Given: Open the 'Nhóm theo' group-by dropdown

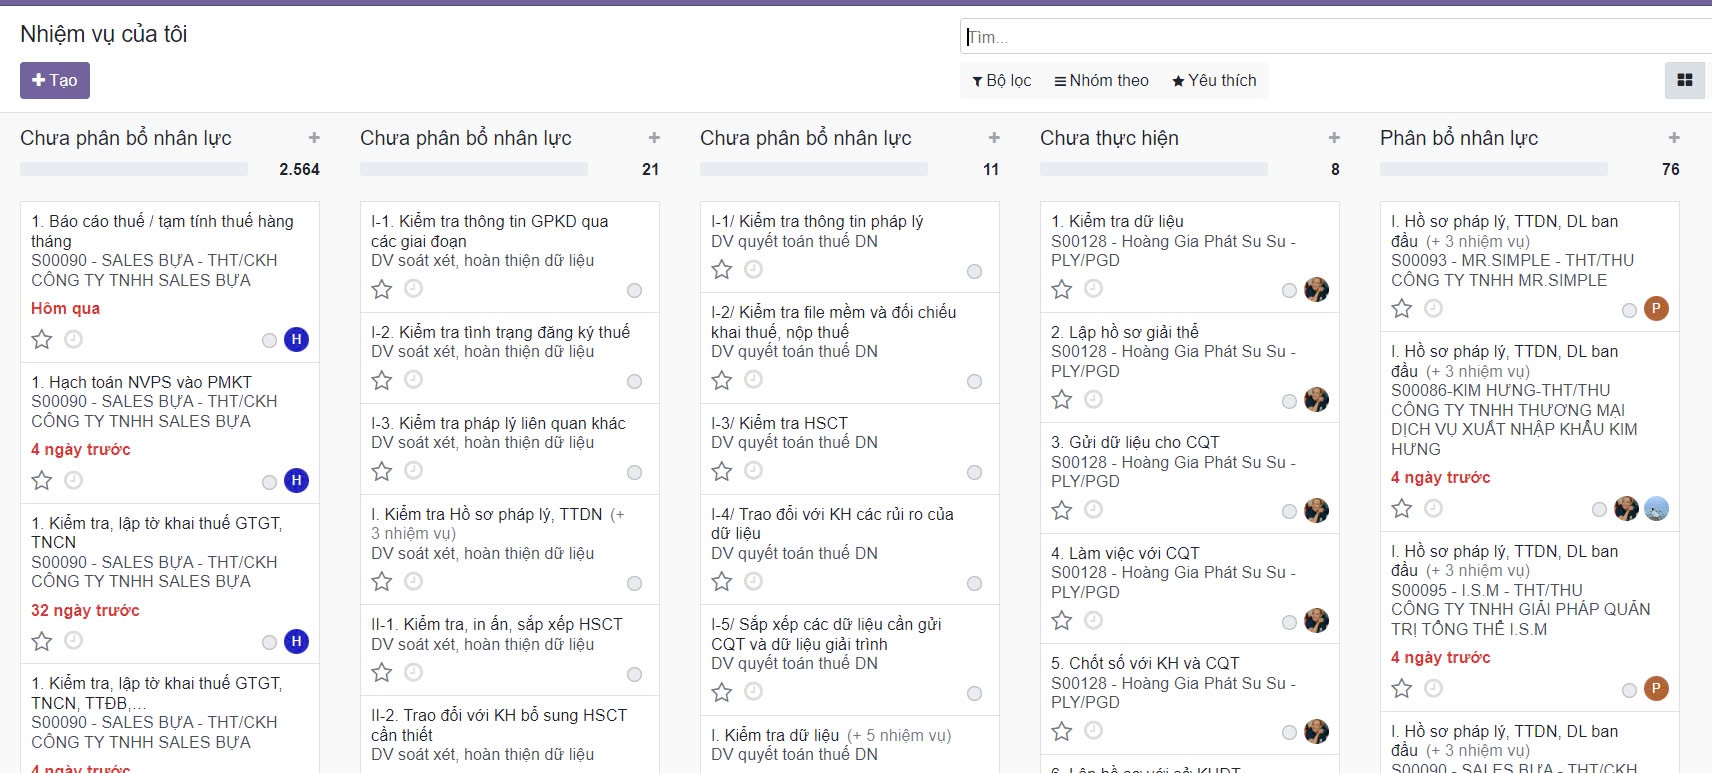Looking at the screenshot, I should pos(1101,81).
